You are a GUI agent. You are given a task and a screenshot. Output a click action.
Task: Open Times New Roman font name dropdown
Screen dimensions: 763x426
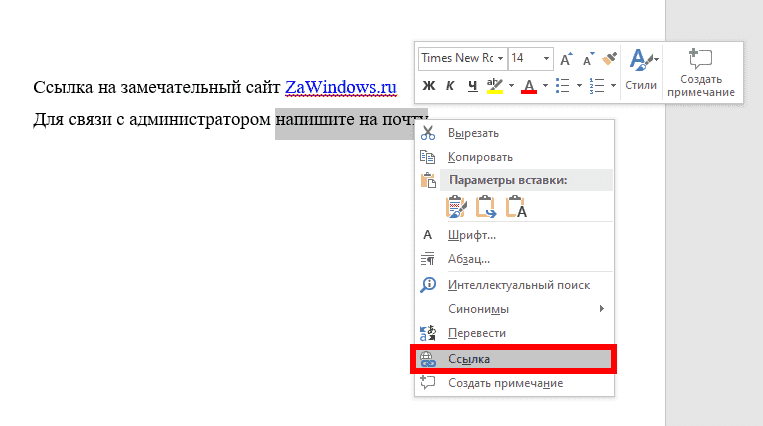[x=500, y=58]
